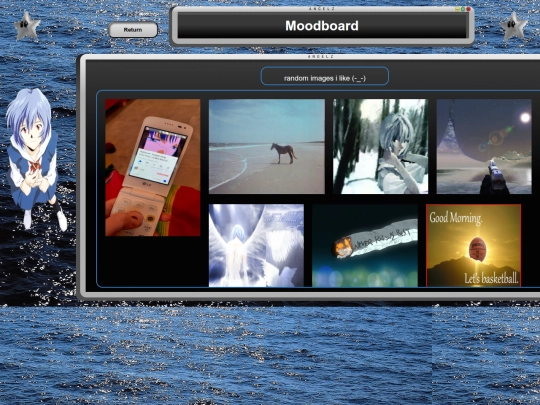Click the star icon right of Moodboard
The height and width of the screenshot is (405, 540).
tap(513, 26)
